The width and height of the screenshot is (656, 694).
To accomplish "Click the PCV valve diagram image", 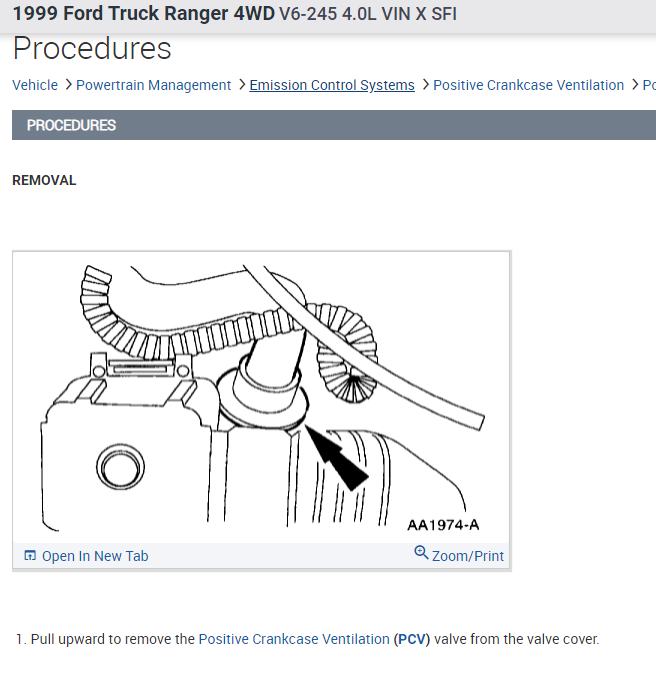I will click(x=261, y=397).
